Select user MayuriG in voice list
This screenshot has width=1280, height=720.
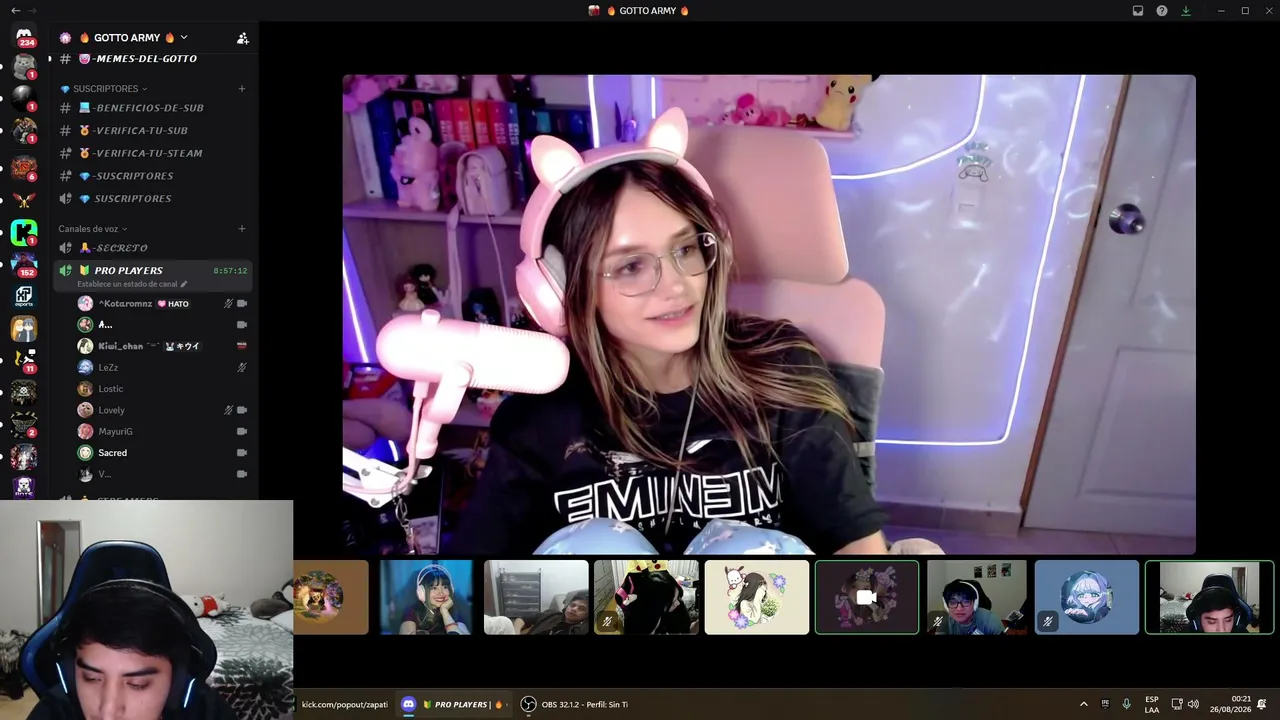(162, 432)
